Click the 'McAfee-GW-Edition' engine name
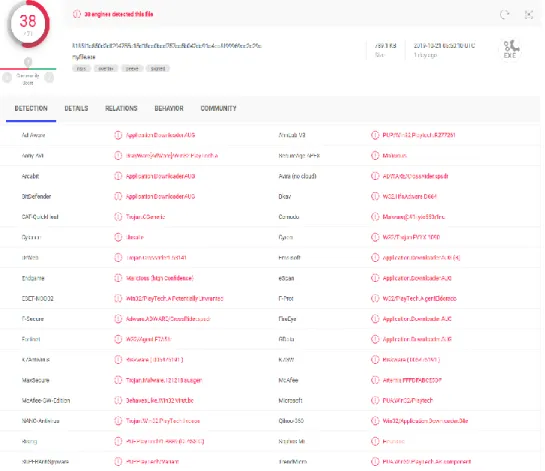 click(46, 400)
